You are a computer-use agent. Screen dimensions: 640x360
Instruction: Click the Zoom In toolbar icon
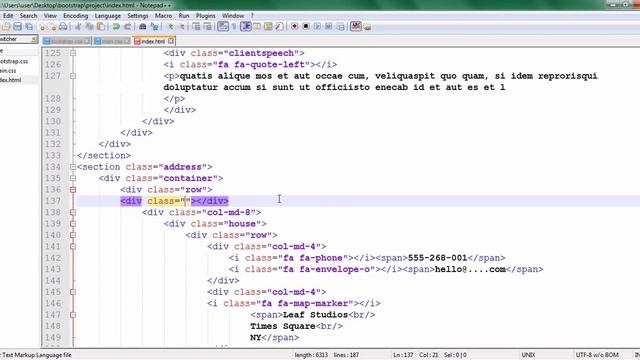click(x=170, y=27)
